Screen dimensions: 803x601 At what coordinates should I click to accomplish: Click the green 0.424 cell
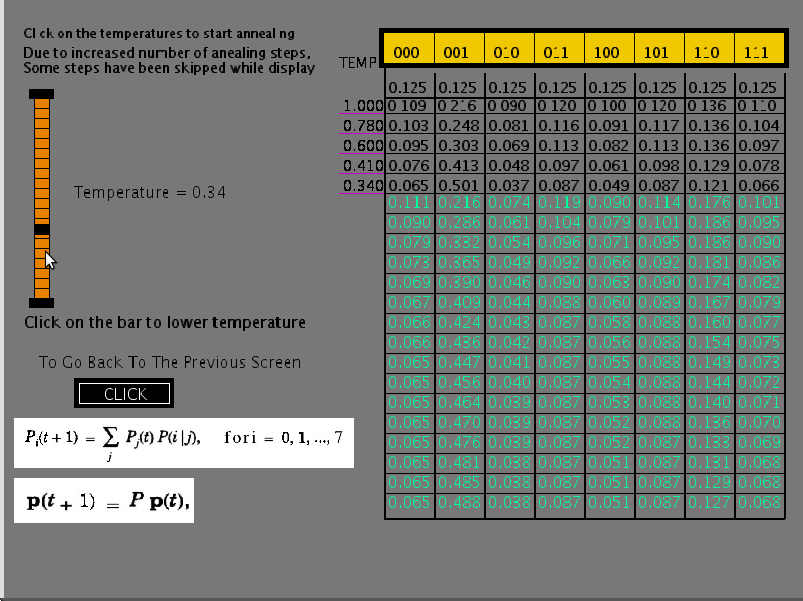coord(459,322)
